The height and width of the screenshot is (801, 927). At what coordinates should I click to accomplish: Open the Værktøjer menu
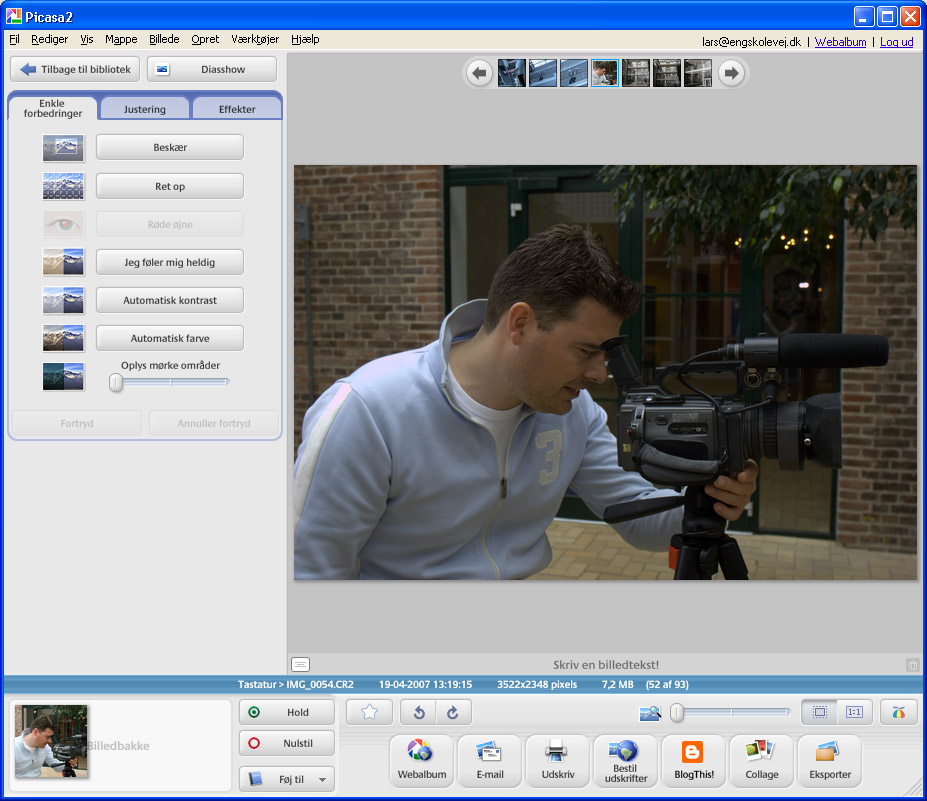(254, 39)
